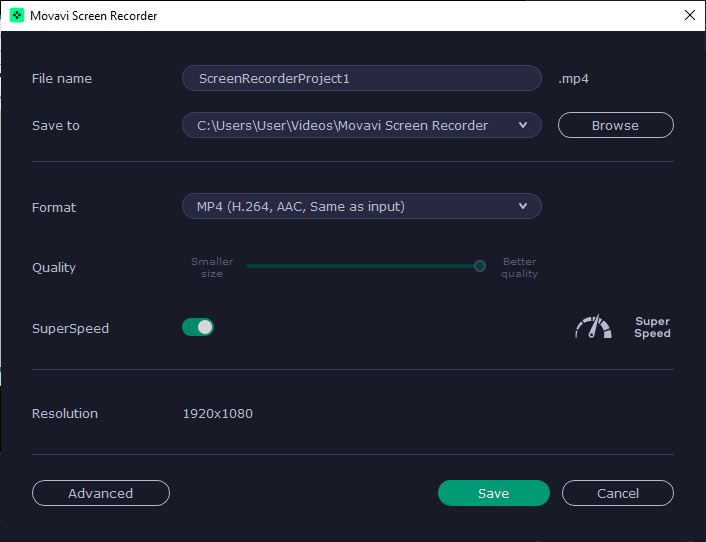The image size is (706, 542).
Task: Click the 'Quality' label
Action: click(54, 267)
